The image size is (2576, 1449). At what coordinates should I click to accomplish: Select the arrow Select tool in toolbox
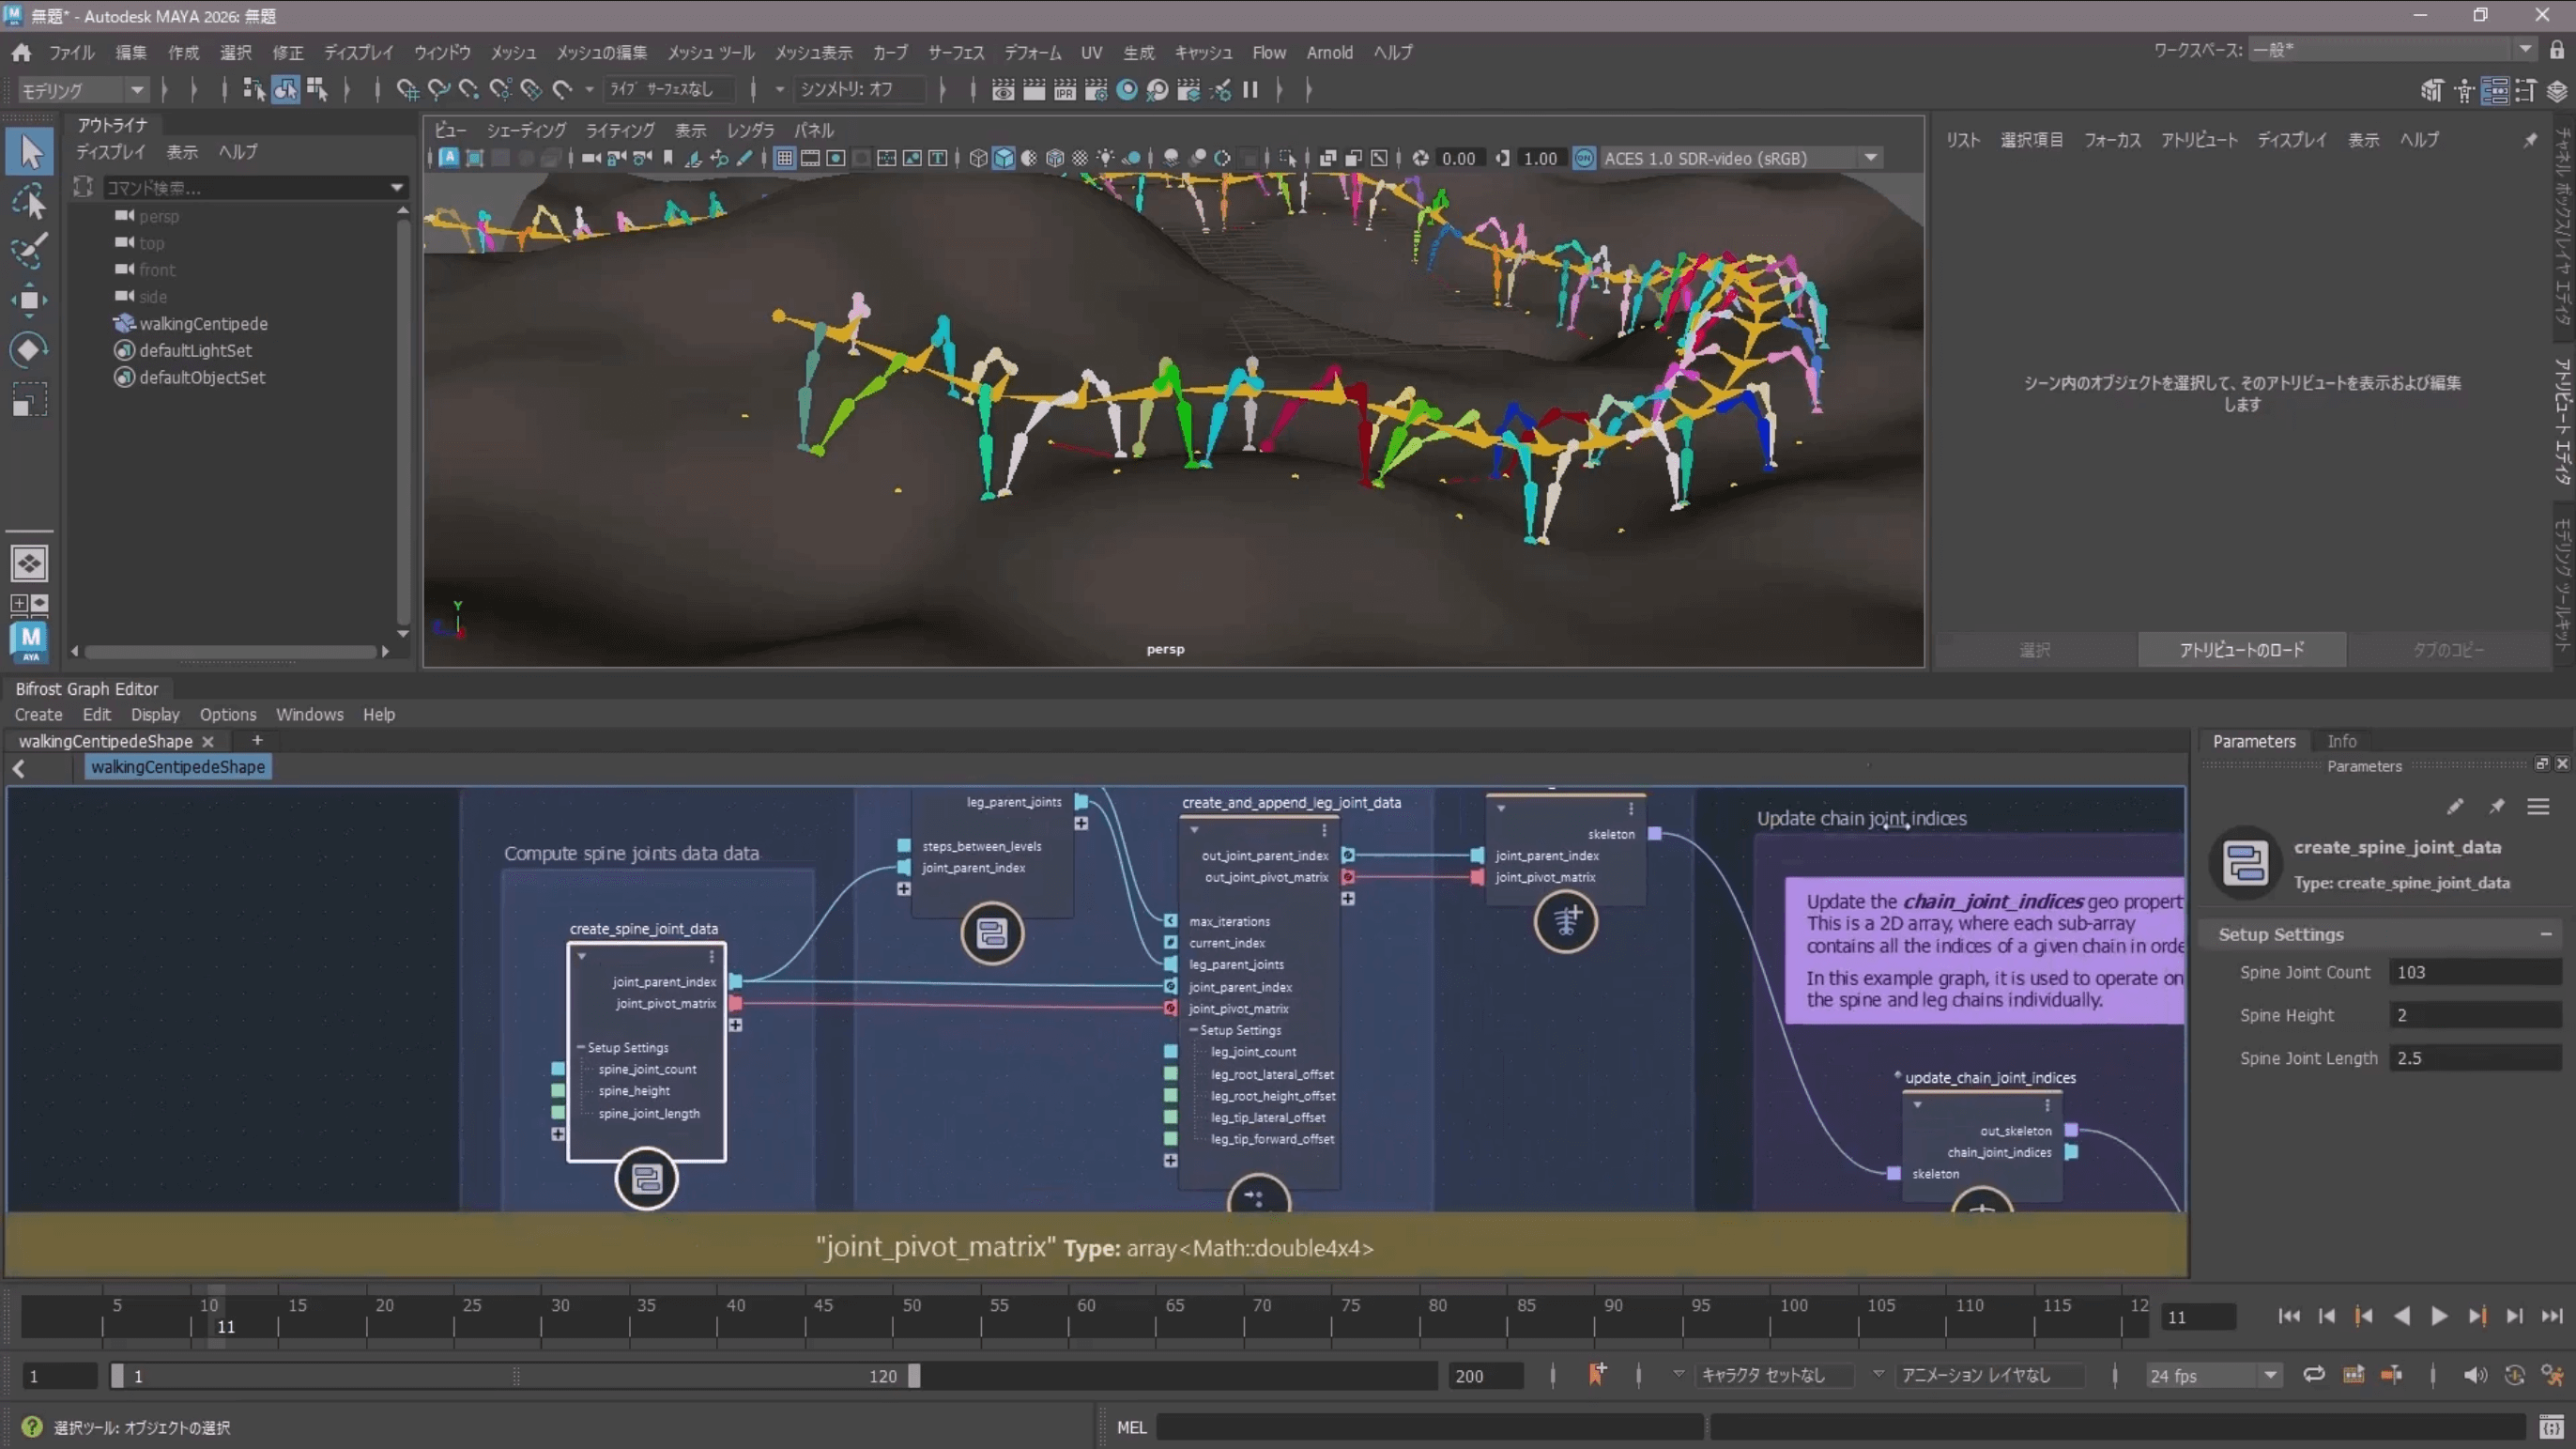30,152
